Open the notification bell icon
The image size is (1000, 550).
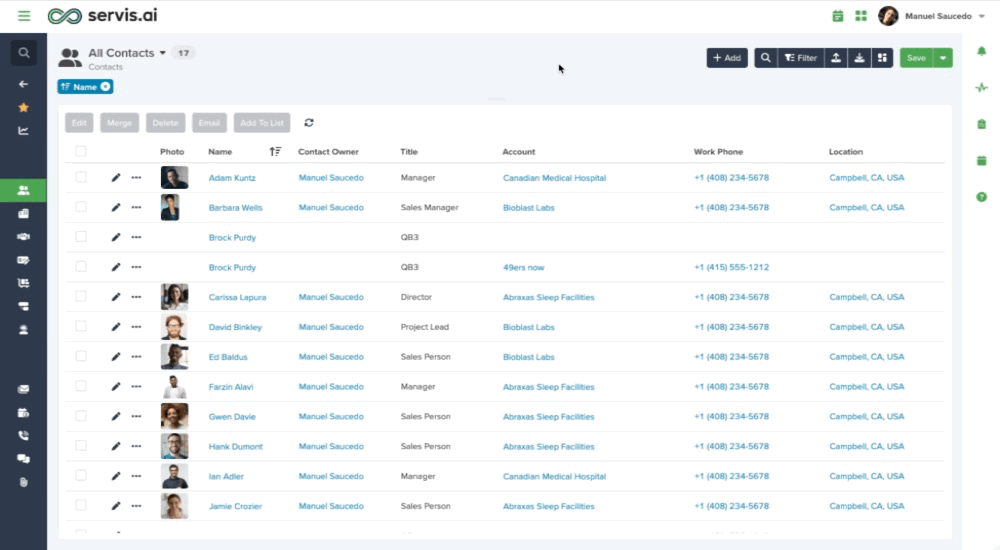(982, 51)
